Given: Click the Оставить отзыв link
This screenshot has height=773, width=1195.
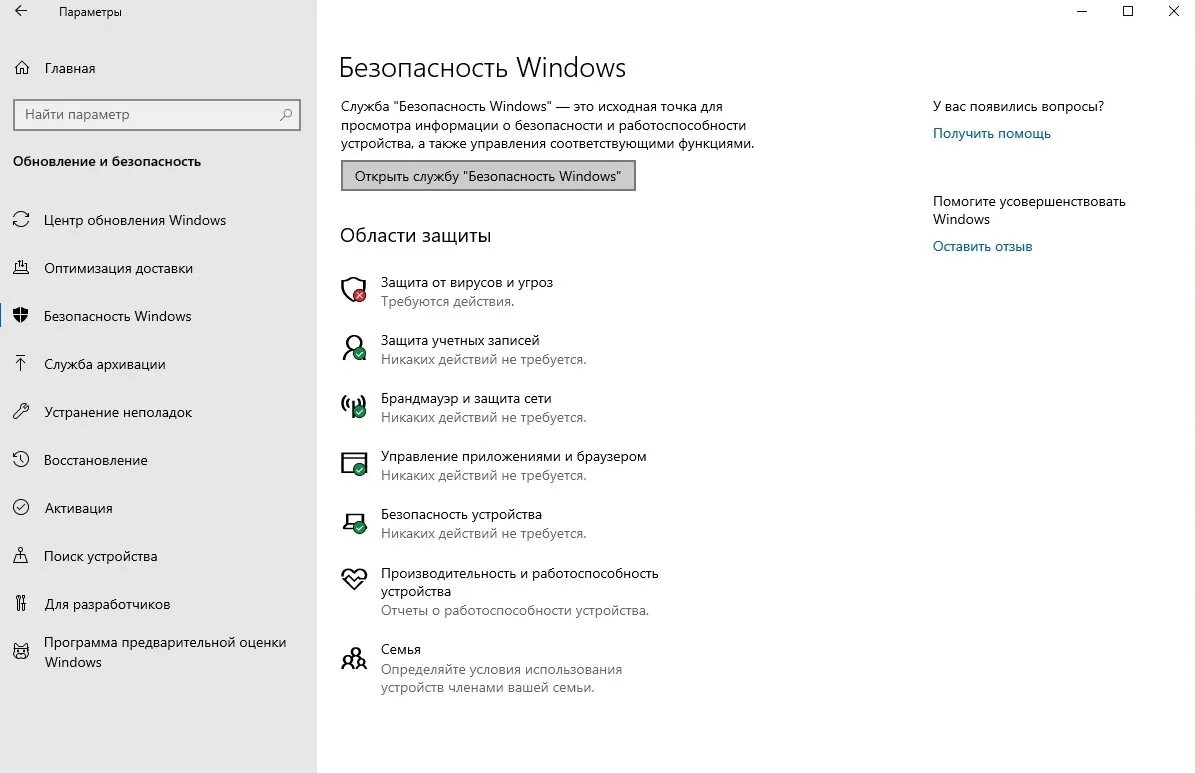Looking at the screenshot, I should coord(982,246).
